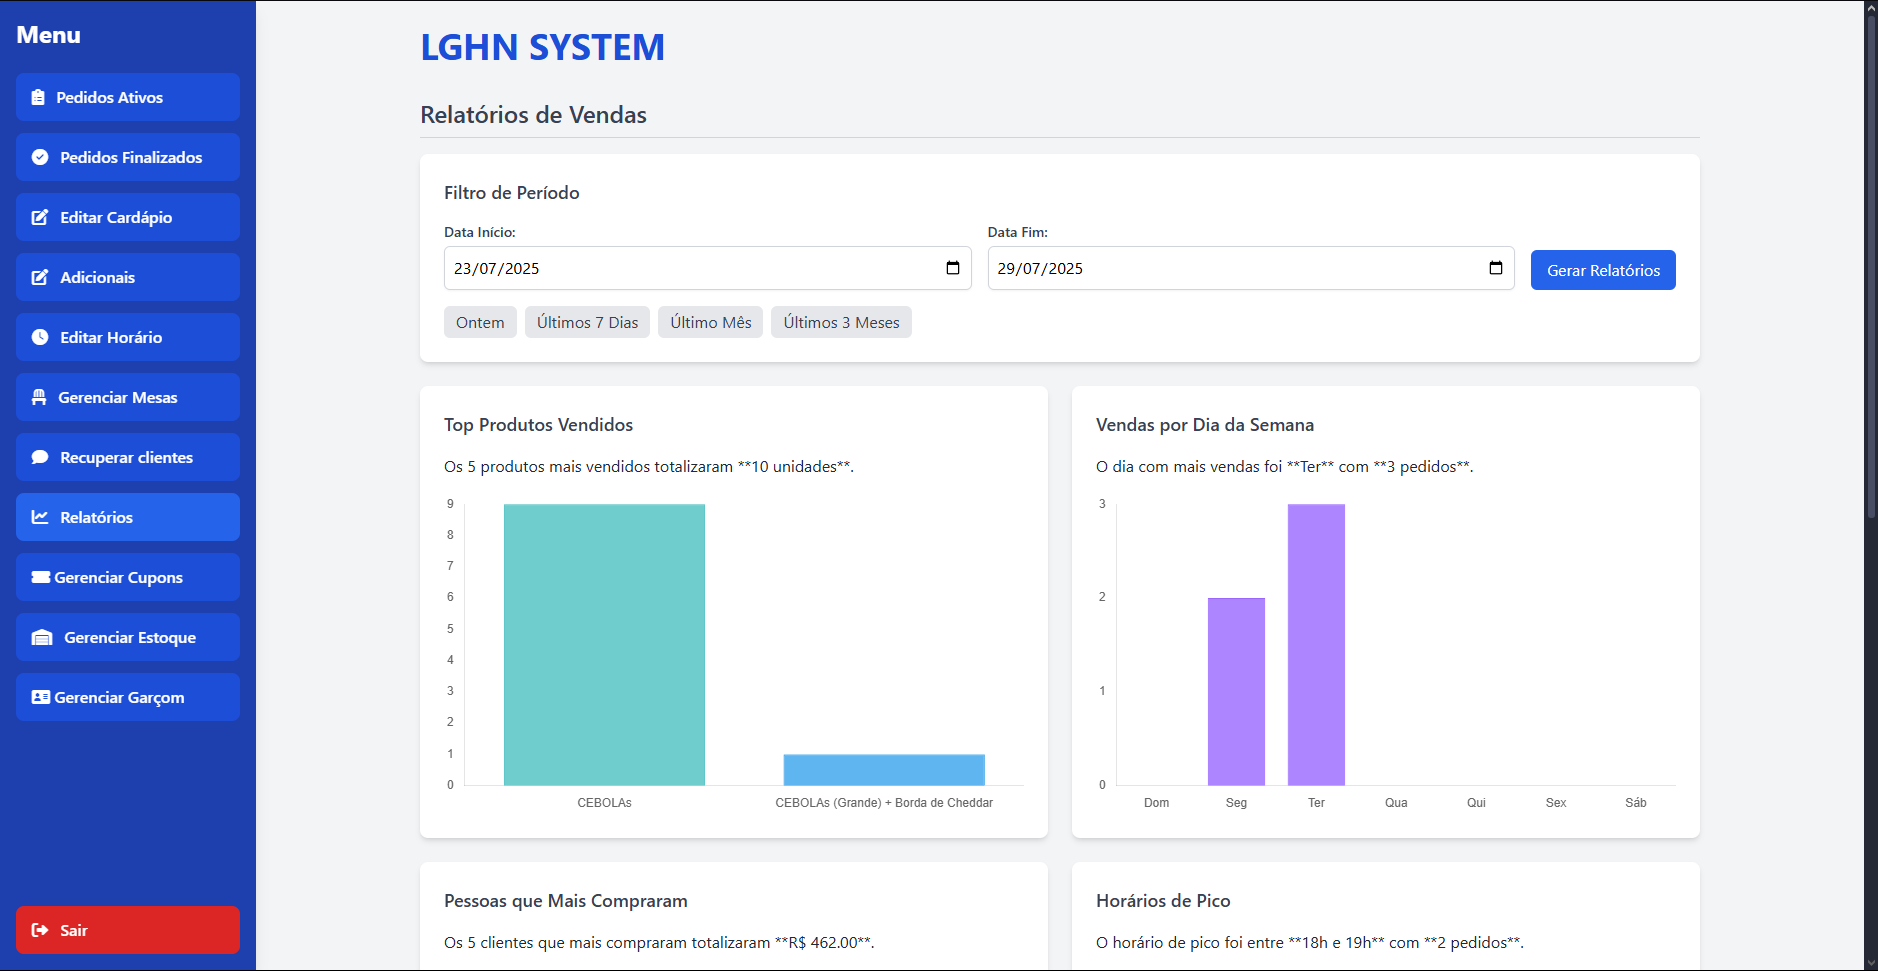Choose the Último Mês quick filter
This screenshot has height=971, width=1878.
(x=711, y=322)
